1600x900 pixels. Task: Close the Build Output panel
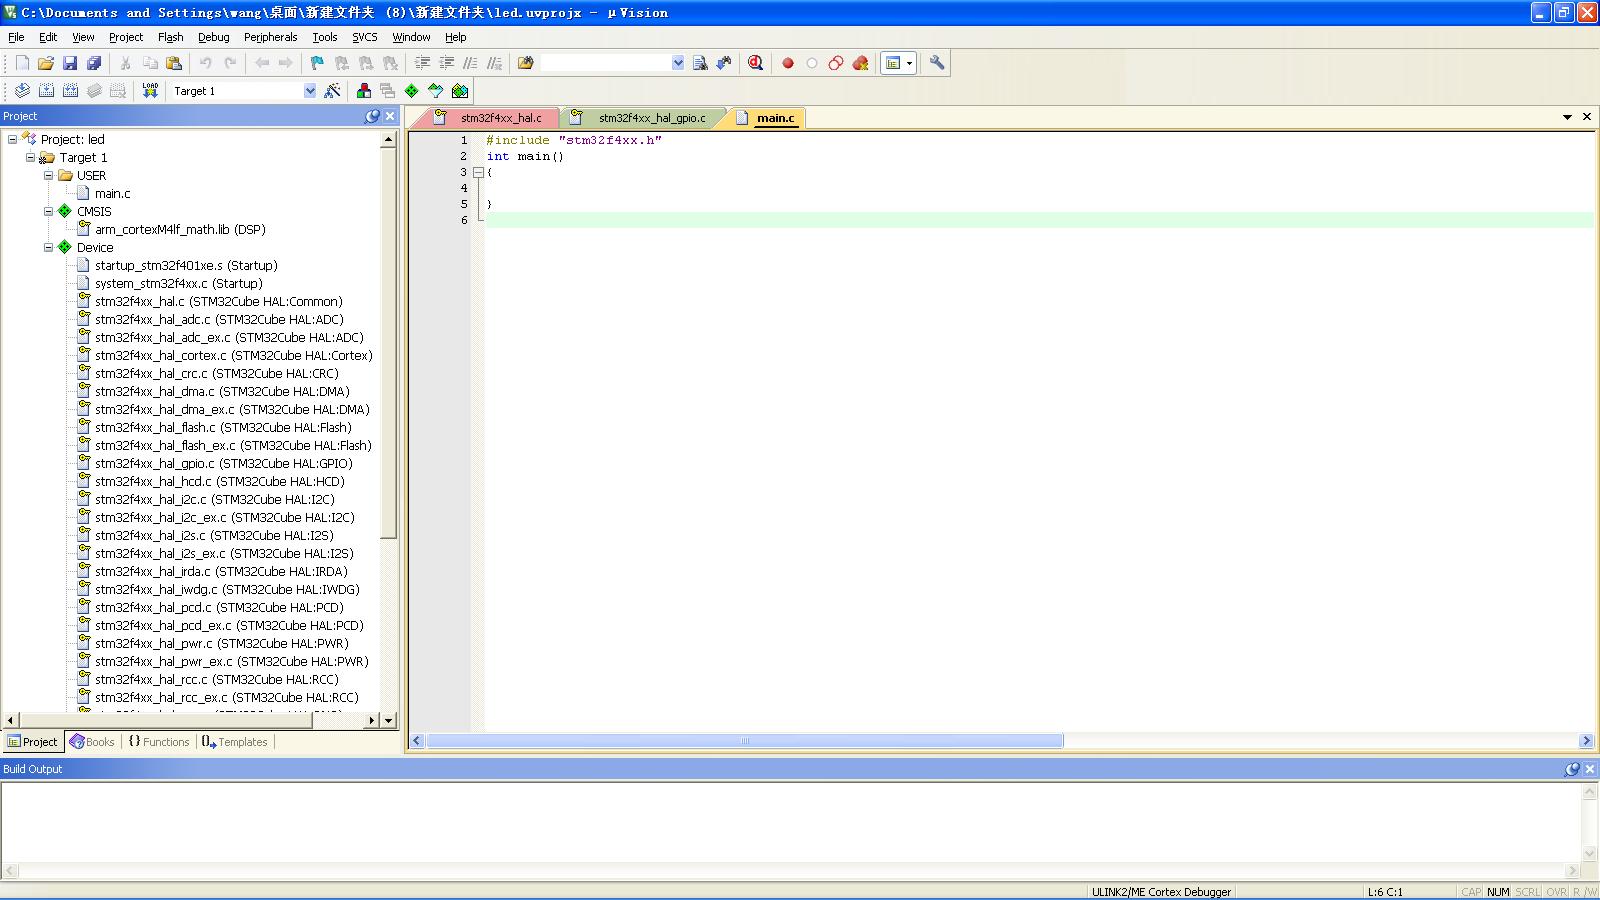point(1590,769)
